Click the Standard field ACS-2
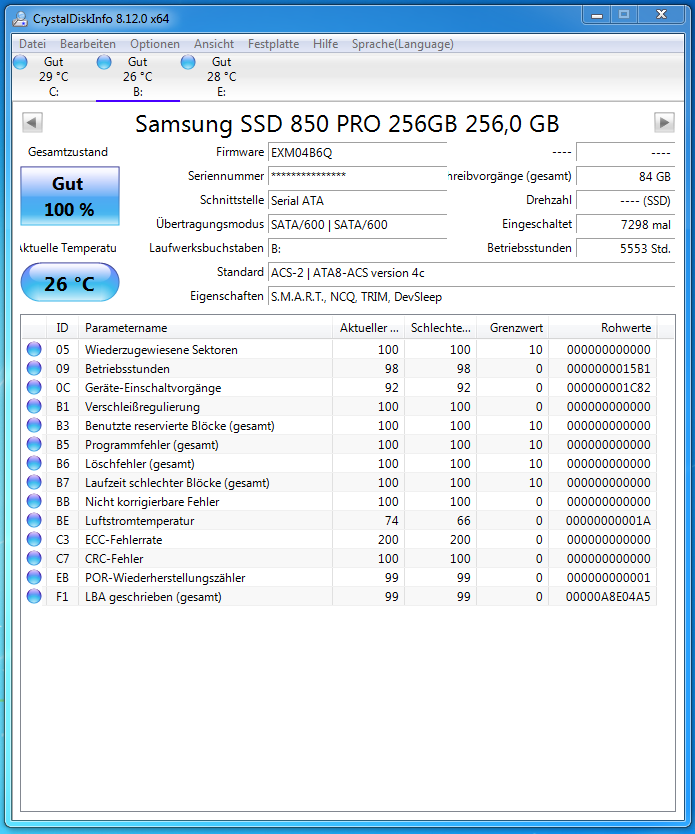The width and height of the screenshot is (695, 834). click(471, 273)
